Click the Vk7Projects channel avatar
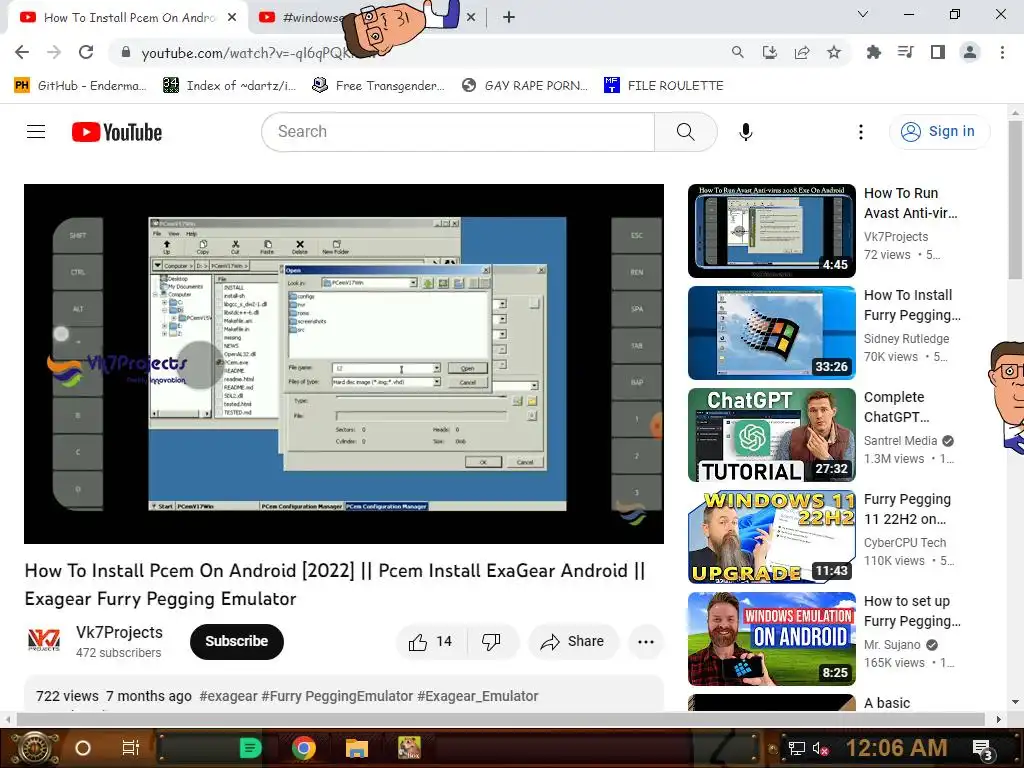Viewport: 1024px width, 768px height. click(44, 641)
